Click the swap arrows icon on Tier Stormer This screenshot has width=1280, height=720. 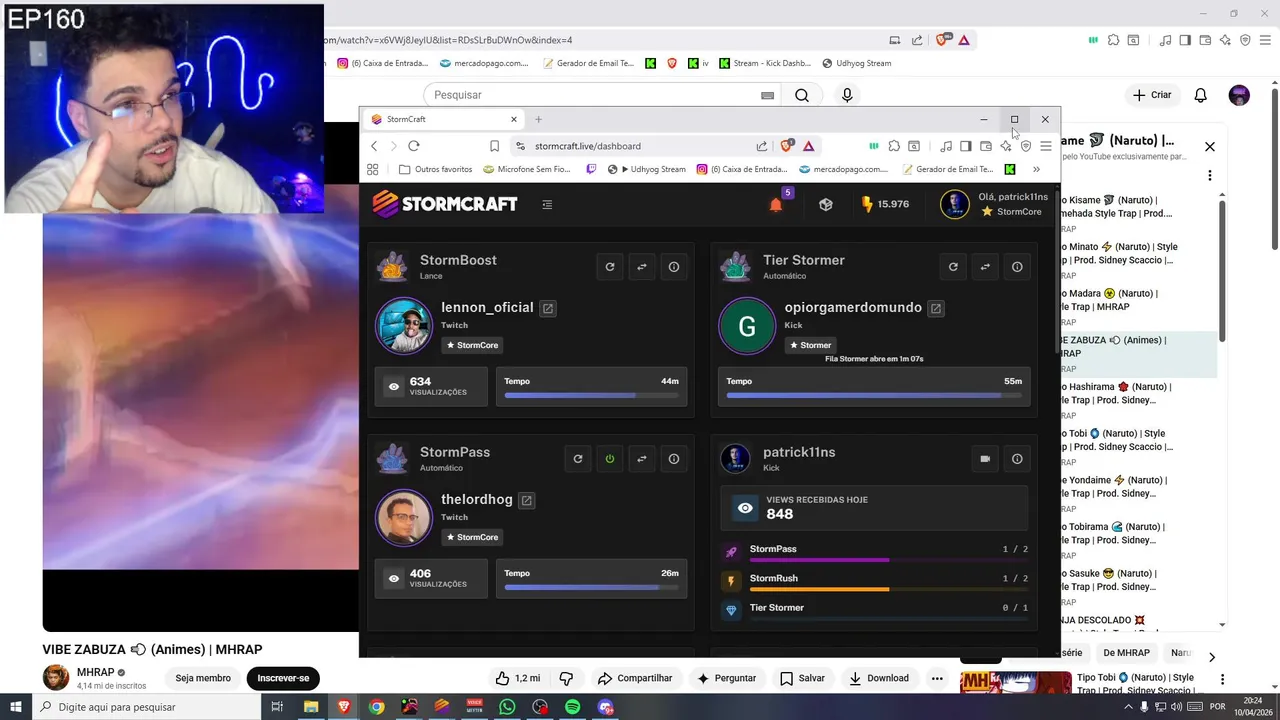coord(985,267)
